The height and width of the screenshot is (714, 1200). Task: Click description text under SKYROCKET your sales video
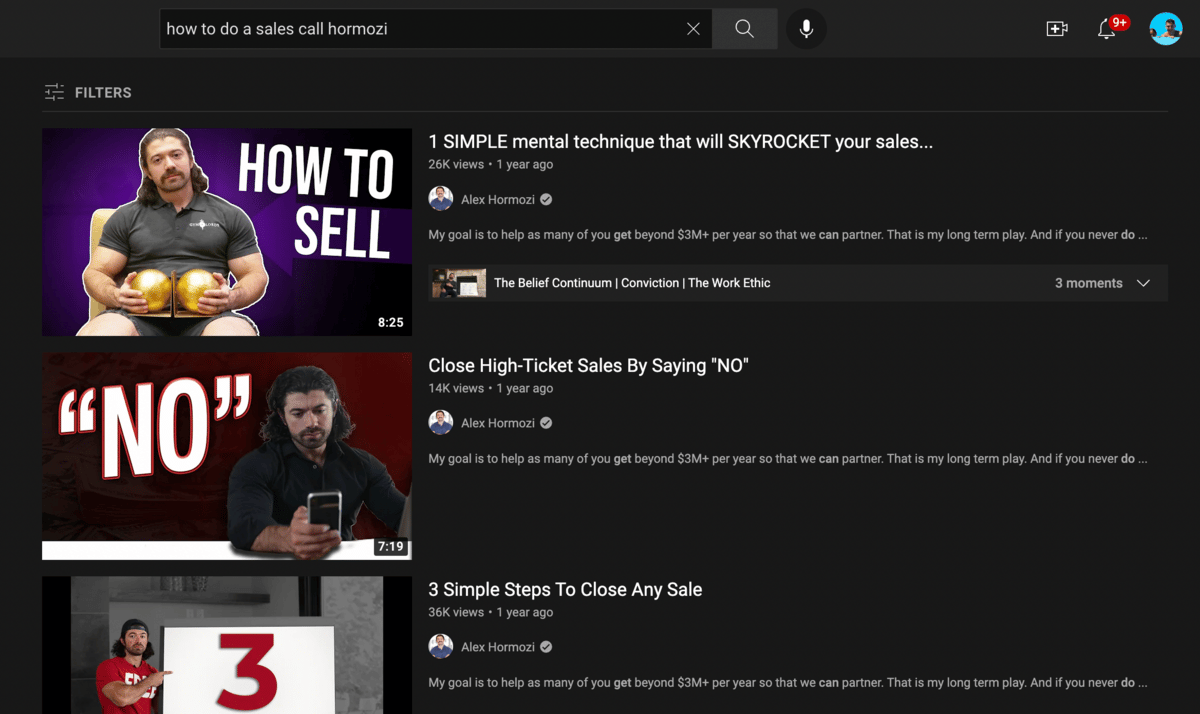(x=788, y=235)
